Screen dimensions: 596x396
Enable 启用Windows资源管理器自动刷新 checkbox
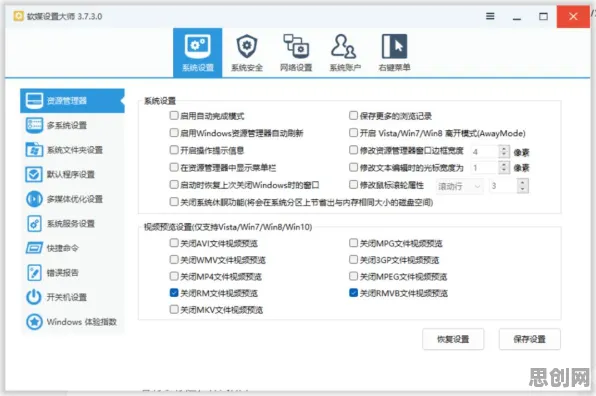tap(174, 133)
